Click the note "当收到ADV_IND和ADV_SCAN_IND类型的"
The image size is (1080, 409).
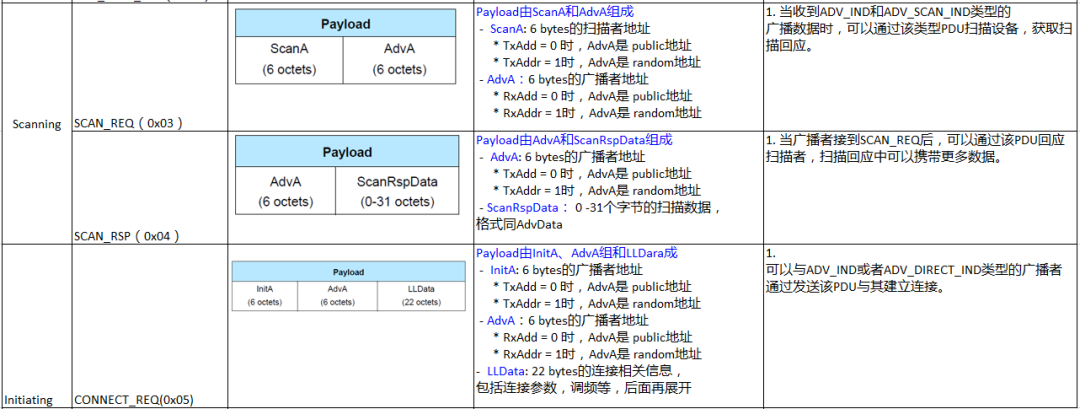[x=891, y=13]
